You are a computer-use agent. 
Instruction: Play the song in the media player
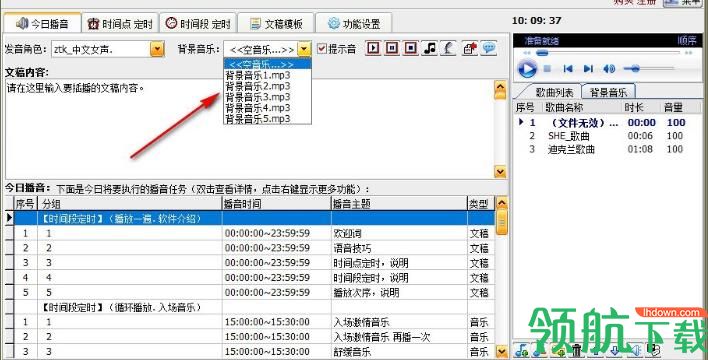coord(526,69)
